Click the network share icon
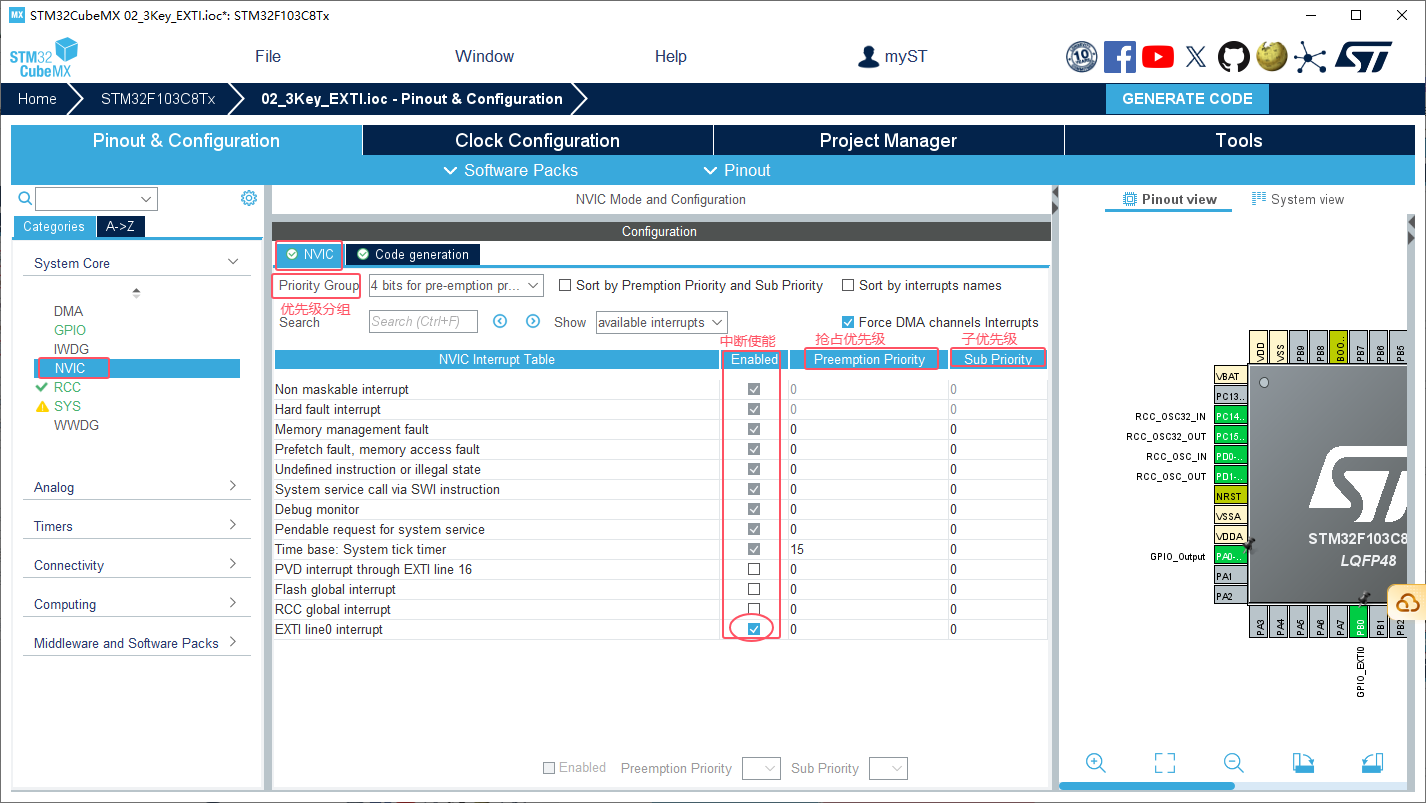The image size is (1426, 803). point(1309,56)
